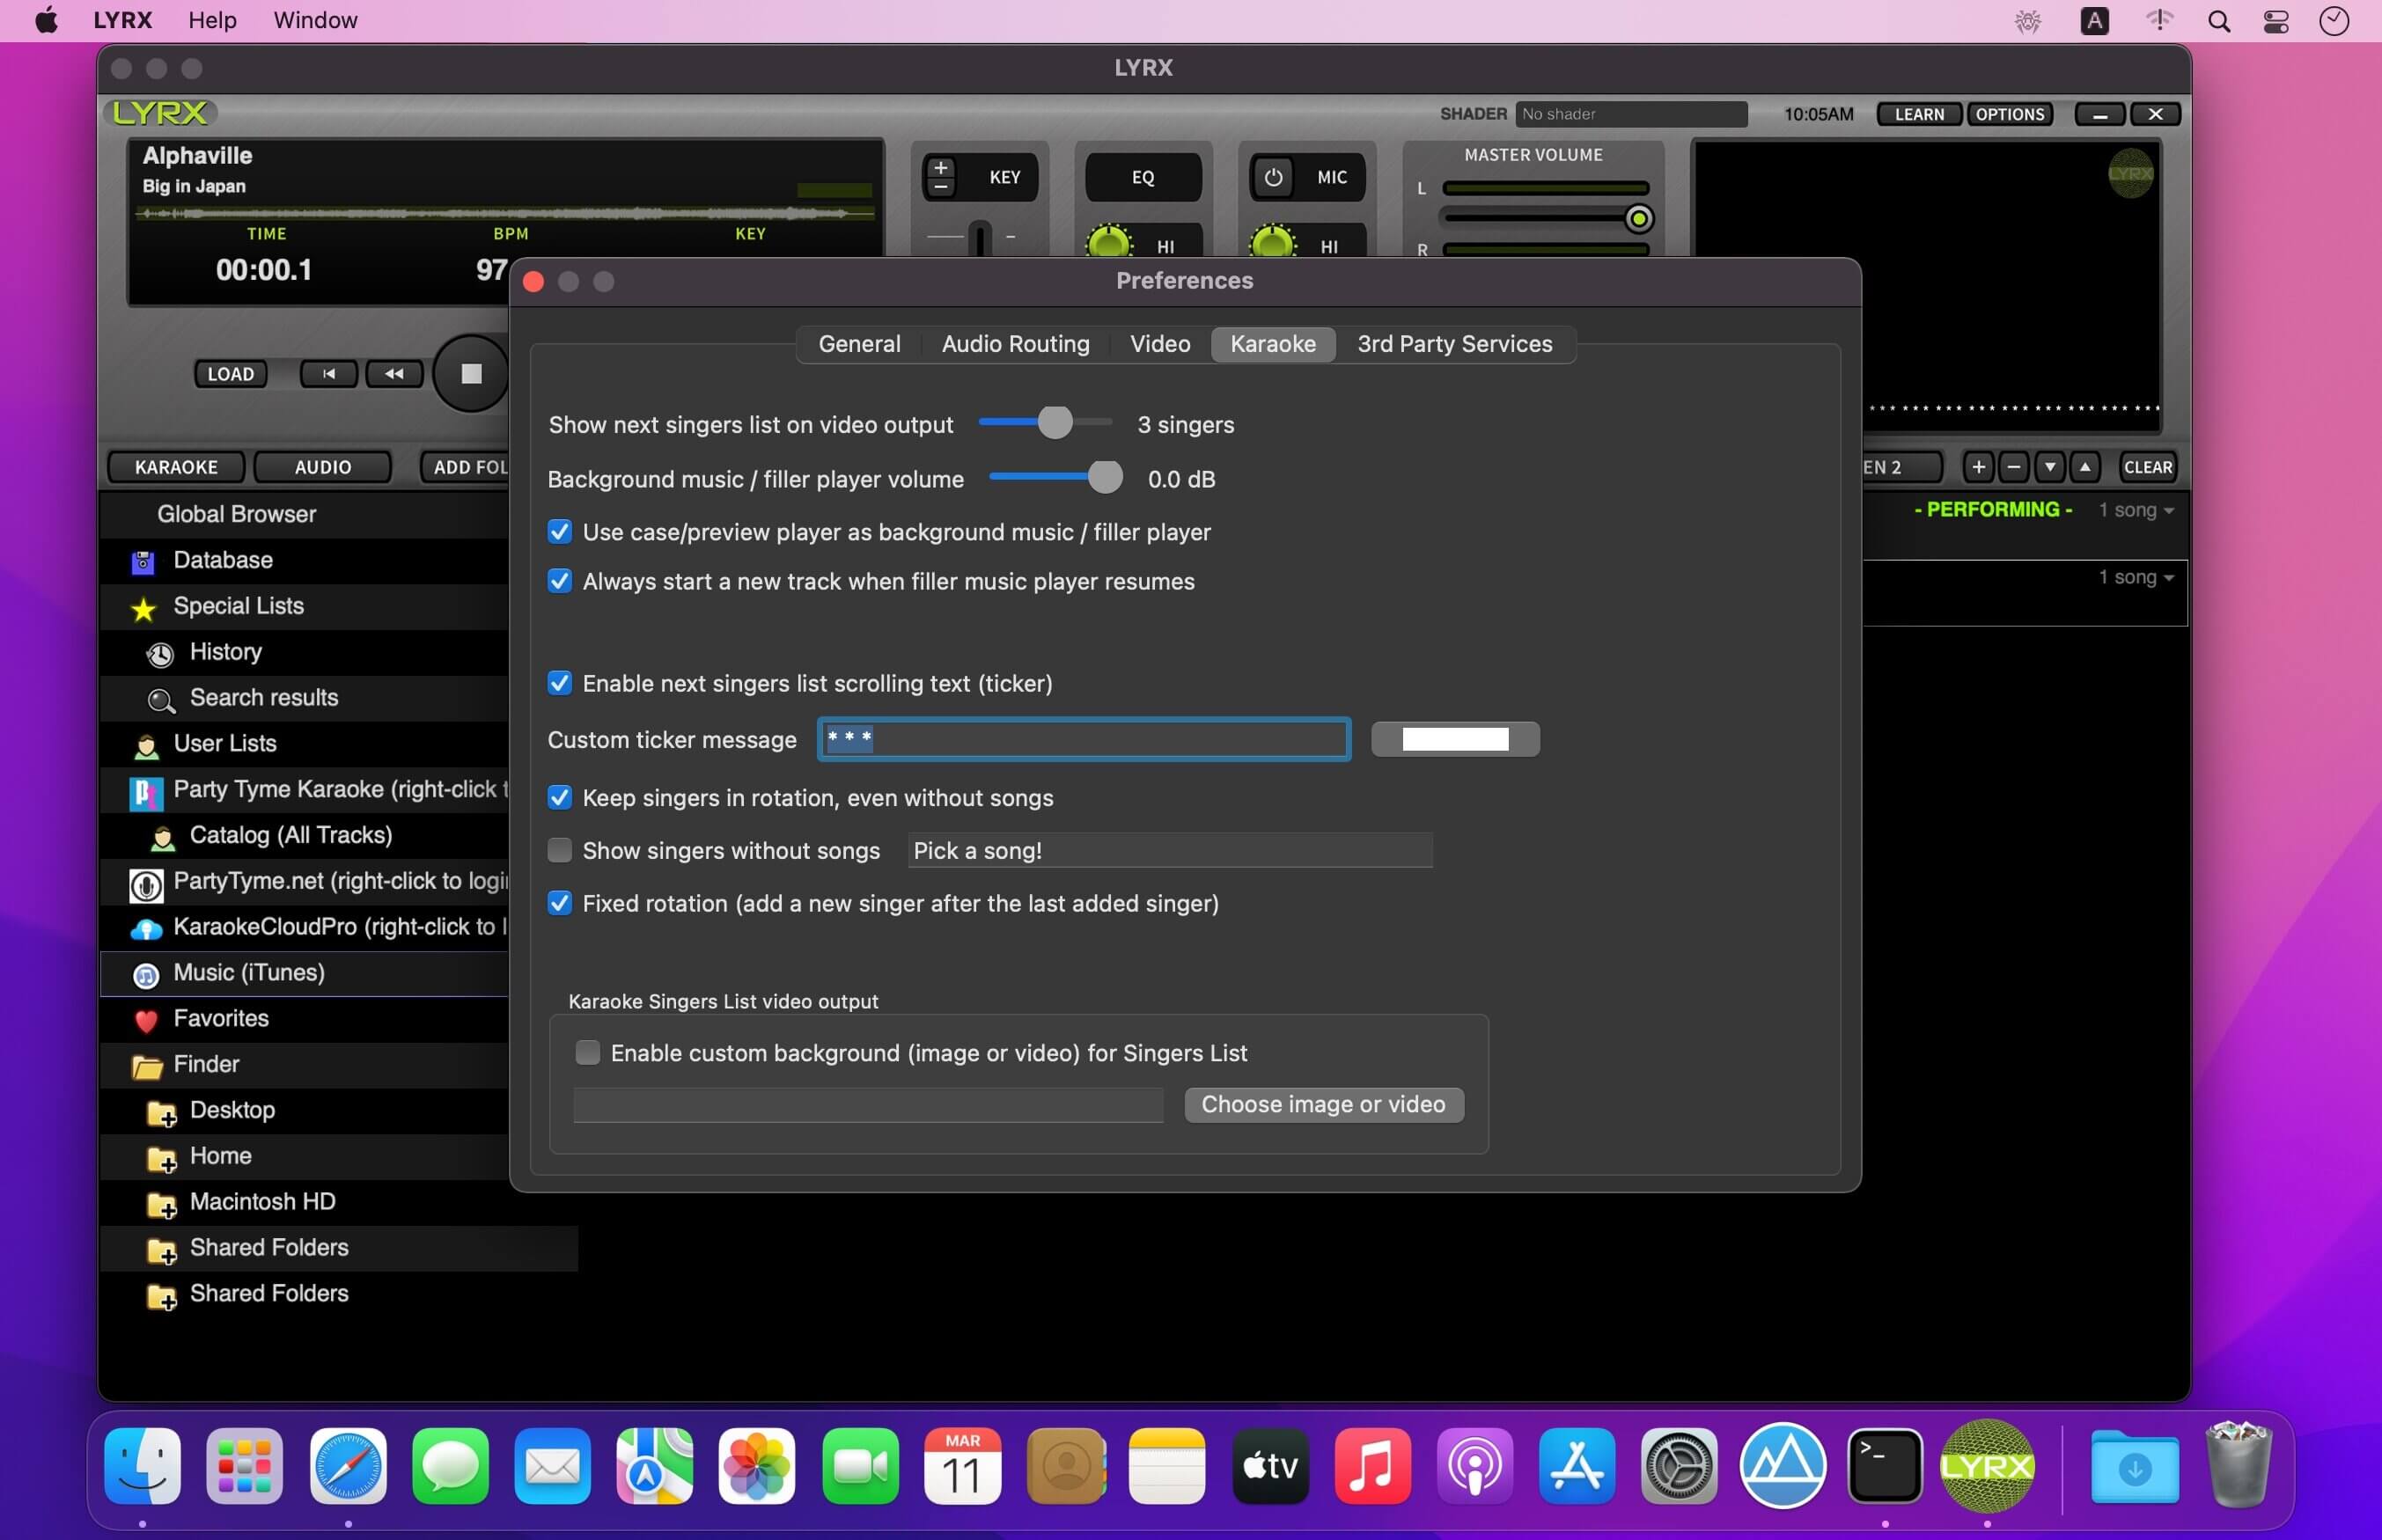Click the plus icon beside CLEAR

1977,467
